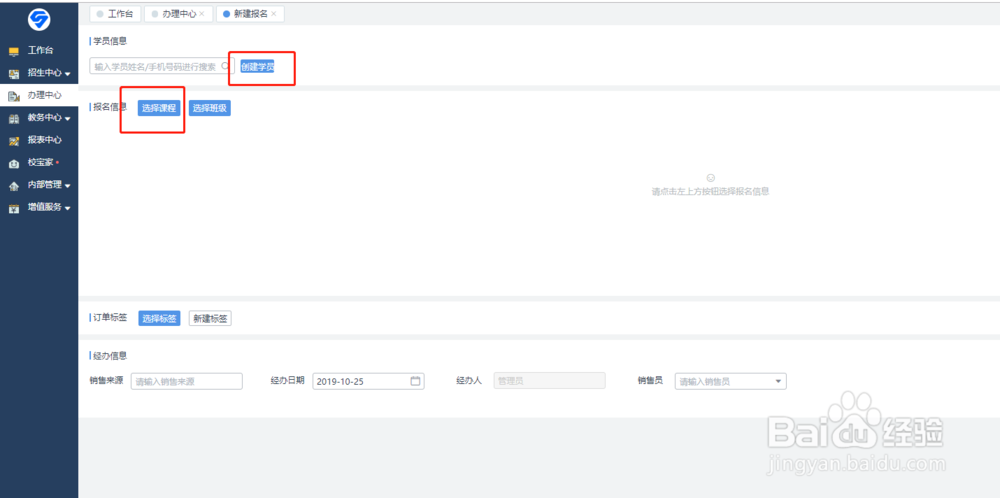
Task: Open 工作台 workbench icon in sidebar
Action: (14, 51)
